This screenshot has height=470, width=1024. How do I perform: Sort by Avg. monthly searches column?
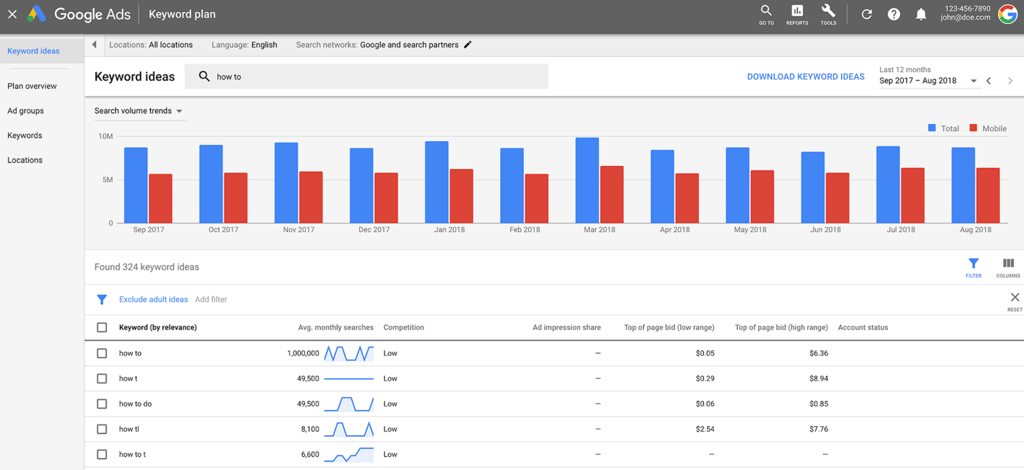point(336,328)
